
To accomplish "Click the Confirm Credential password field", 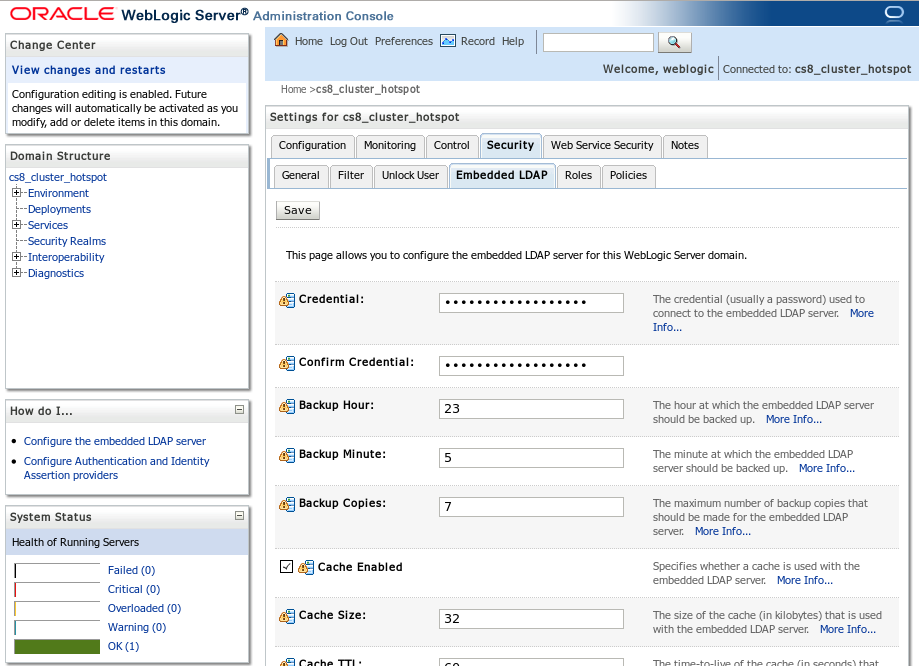I will pos(531,366).
